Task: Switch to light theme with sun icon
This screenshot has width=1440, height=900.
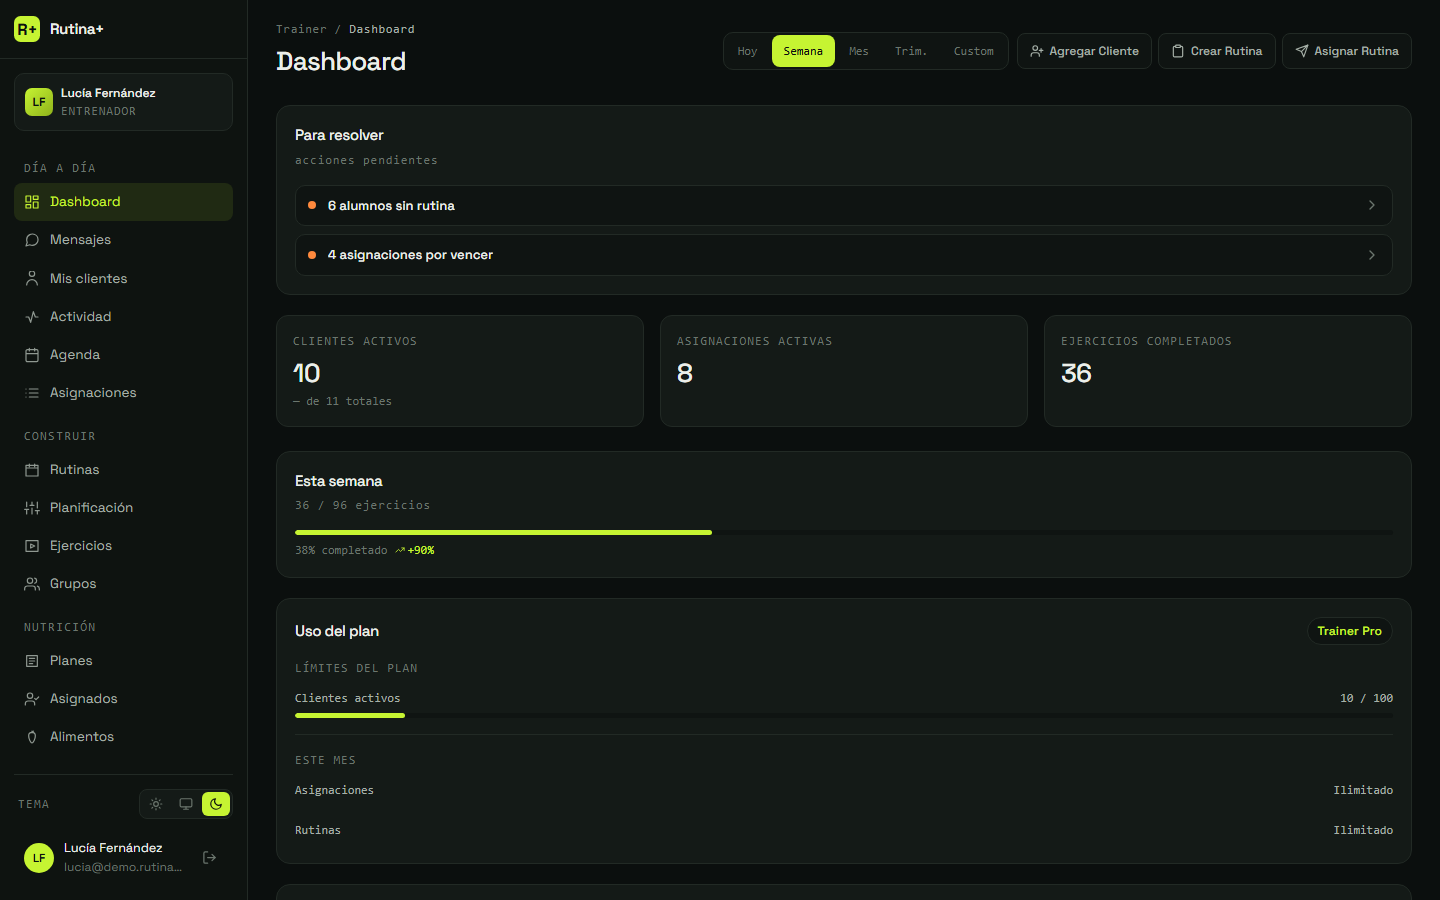Action: pyautogui.click(x=156, y=804)
